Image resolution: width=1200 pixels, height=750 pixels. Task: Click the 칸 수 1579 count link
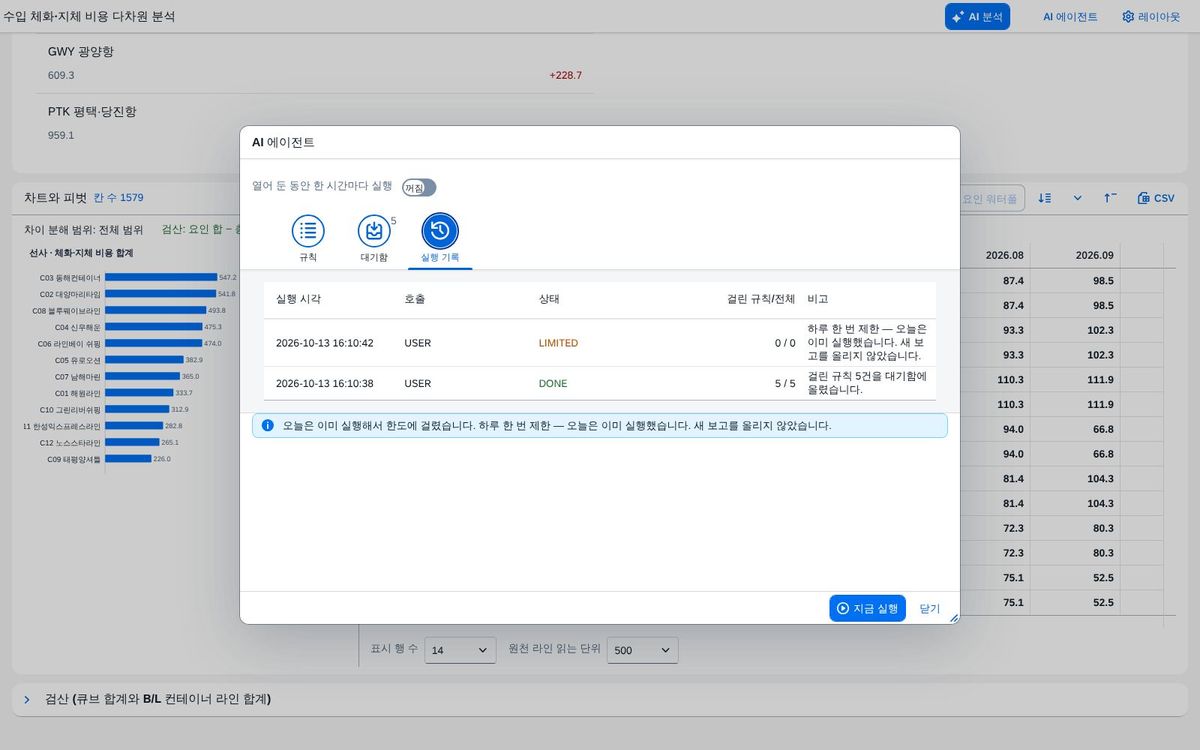[119, 198]
